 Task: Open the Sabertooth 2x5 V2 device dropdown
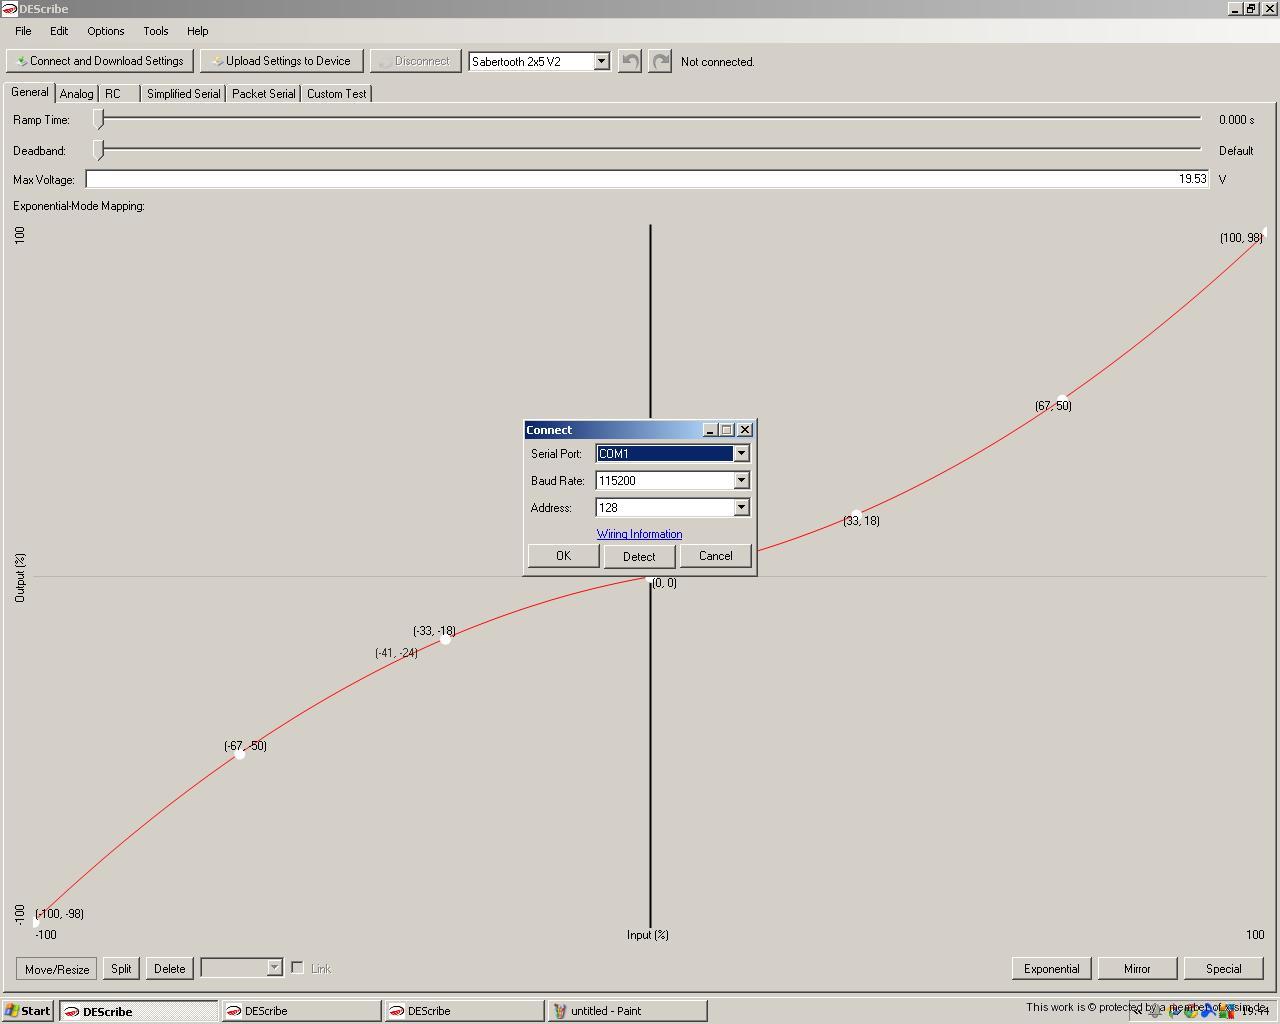[x=601, y=62]
